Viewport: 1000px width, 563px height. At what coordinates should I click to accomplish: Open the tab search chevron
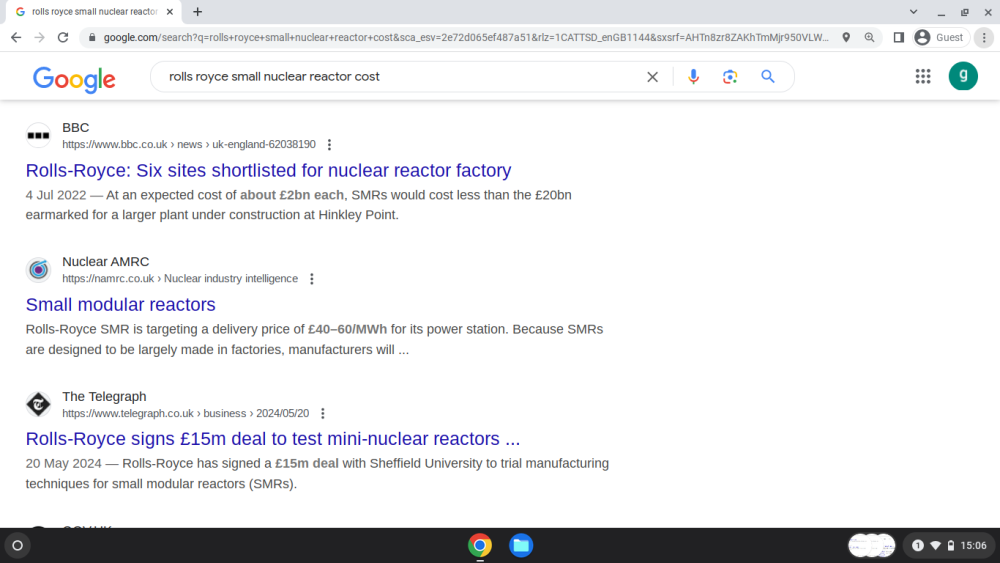913,11
